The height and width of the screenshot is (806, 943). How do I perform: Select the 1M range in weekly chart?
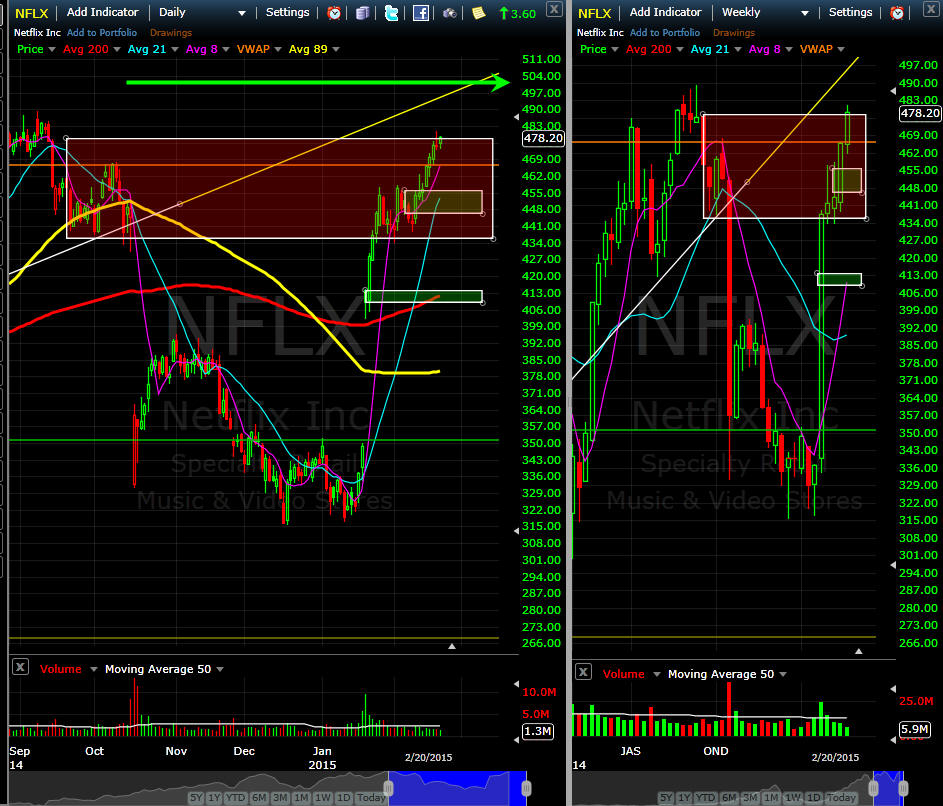coord(771,798)
